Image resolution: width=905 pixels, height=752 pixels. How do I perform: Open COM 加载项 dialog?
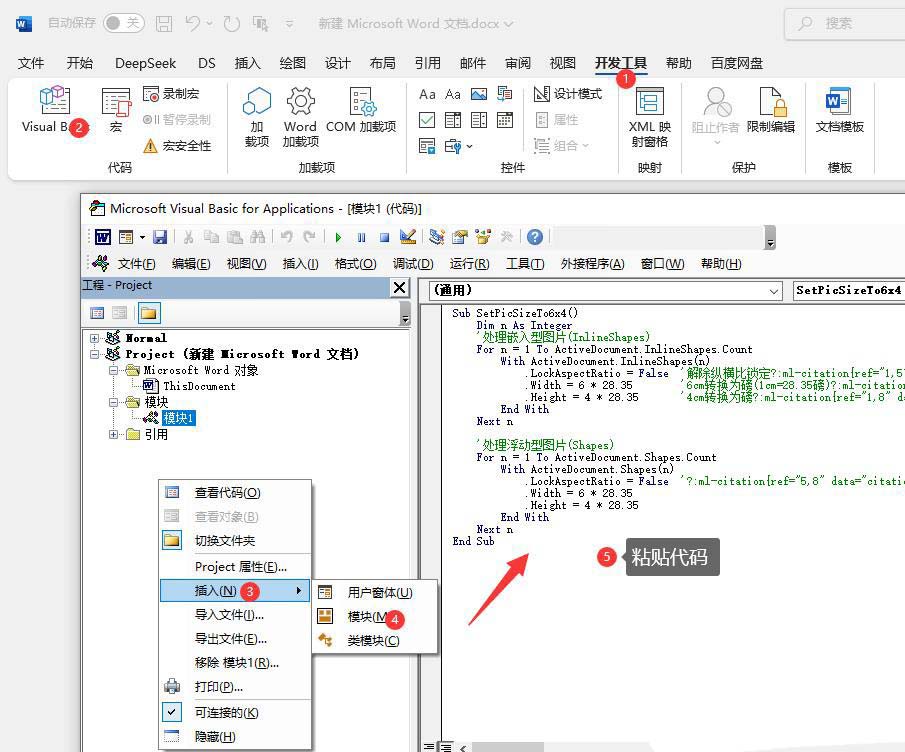pyautogui.click(x=361, y=110)
